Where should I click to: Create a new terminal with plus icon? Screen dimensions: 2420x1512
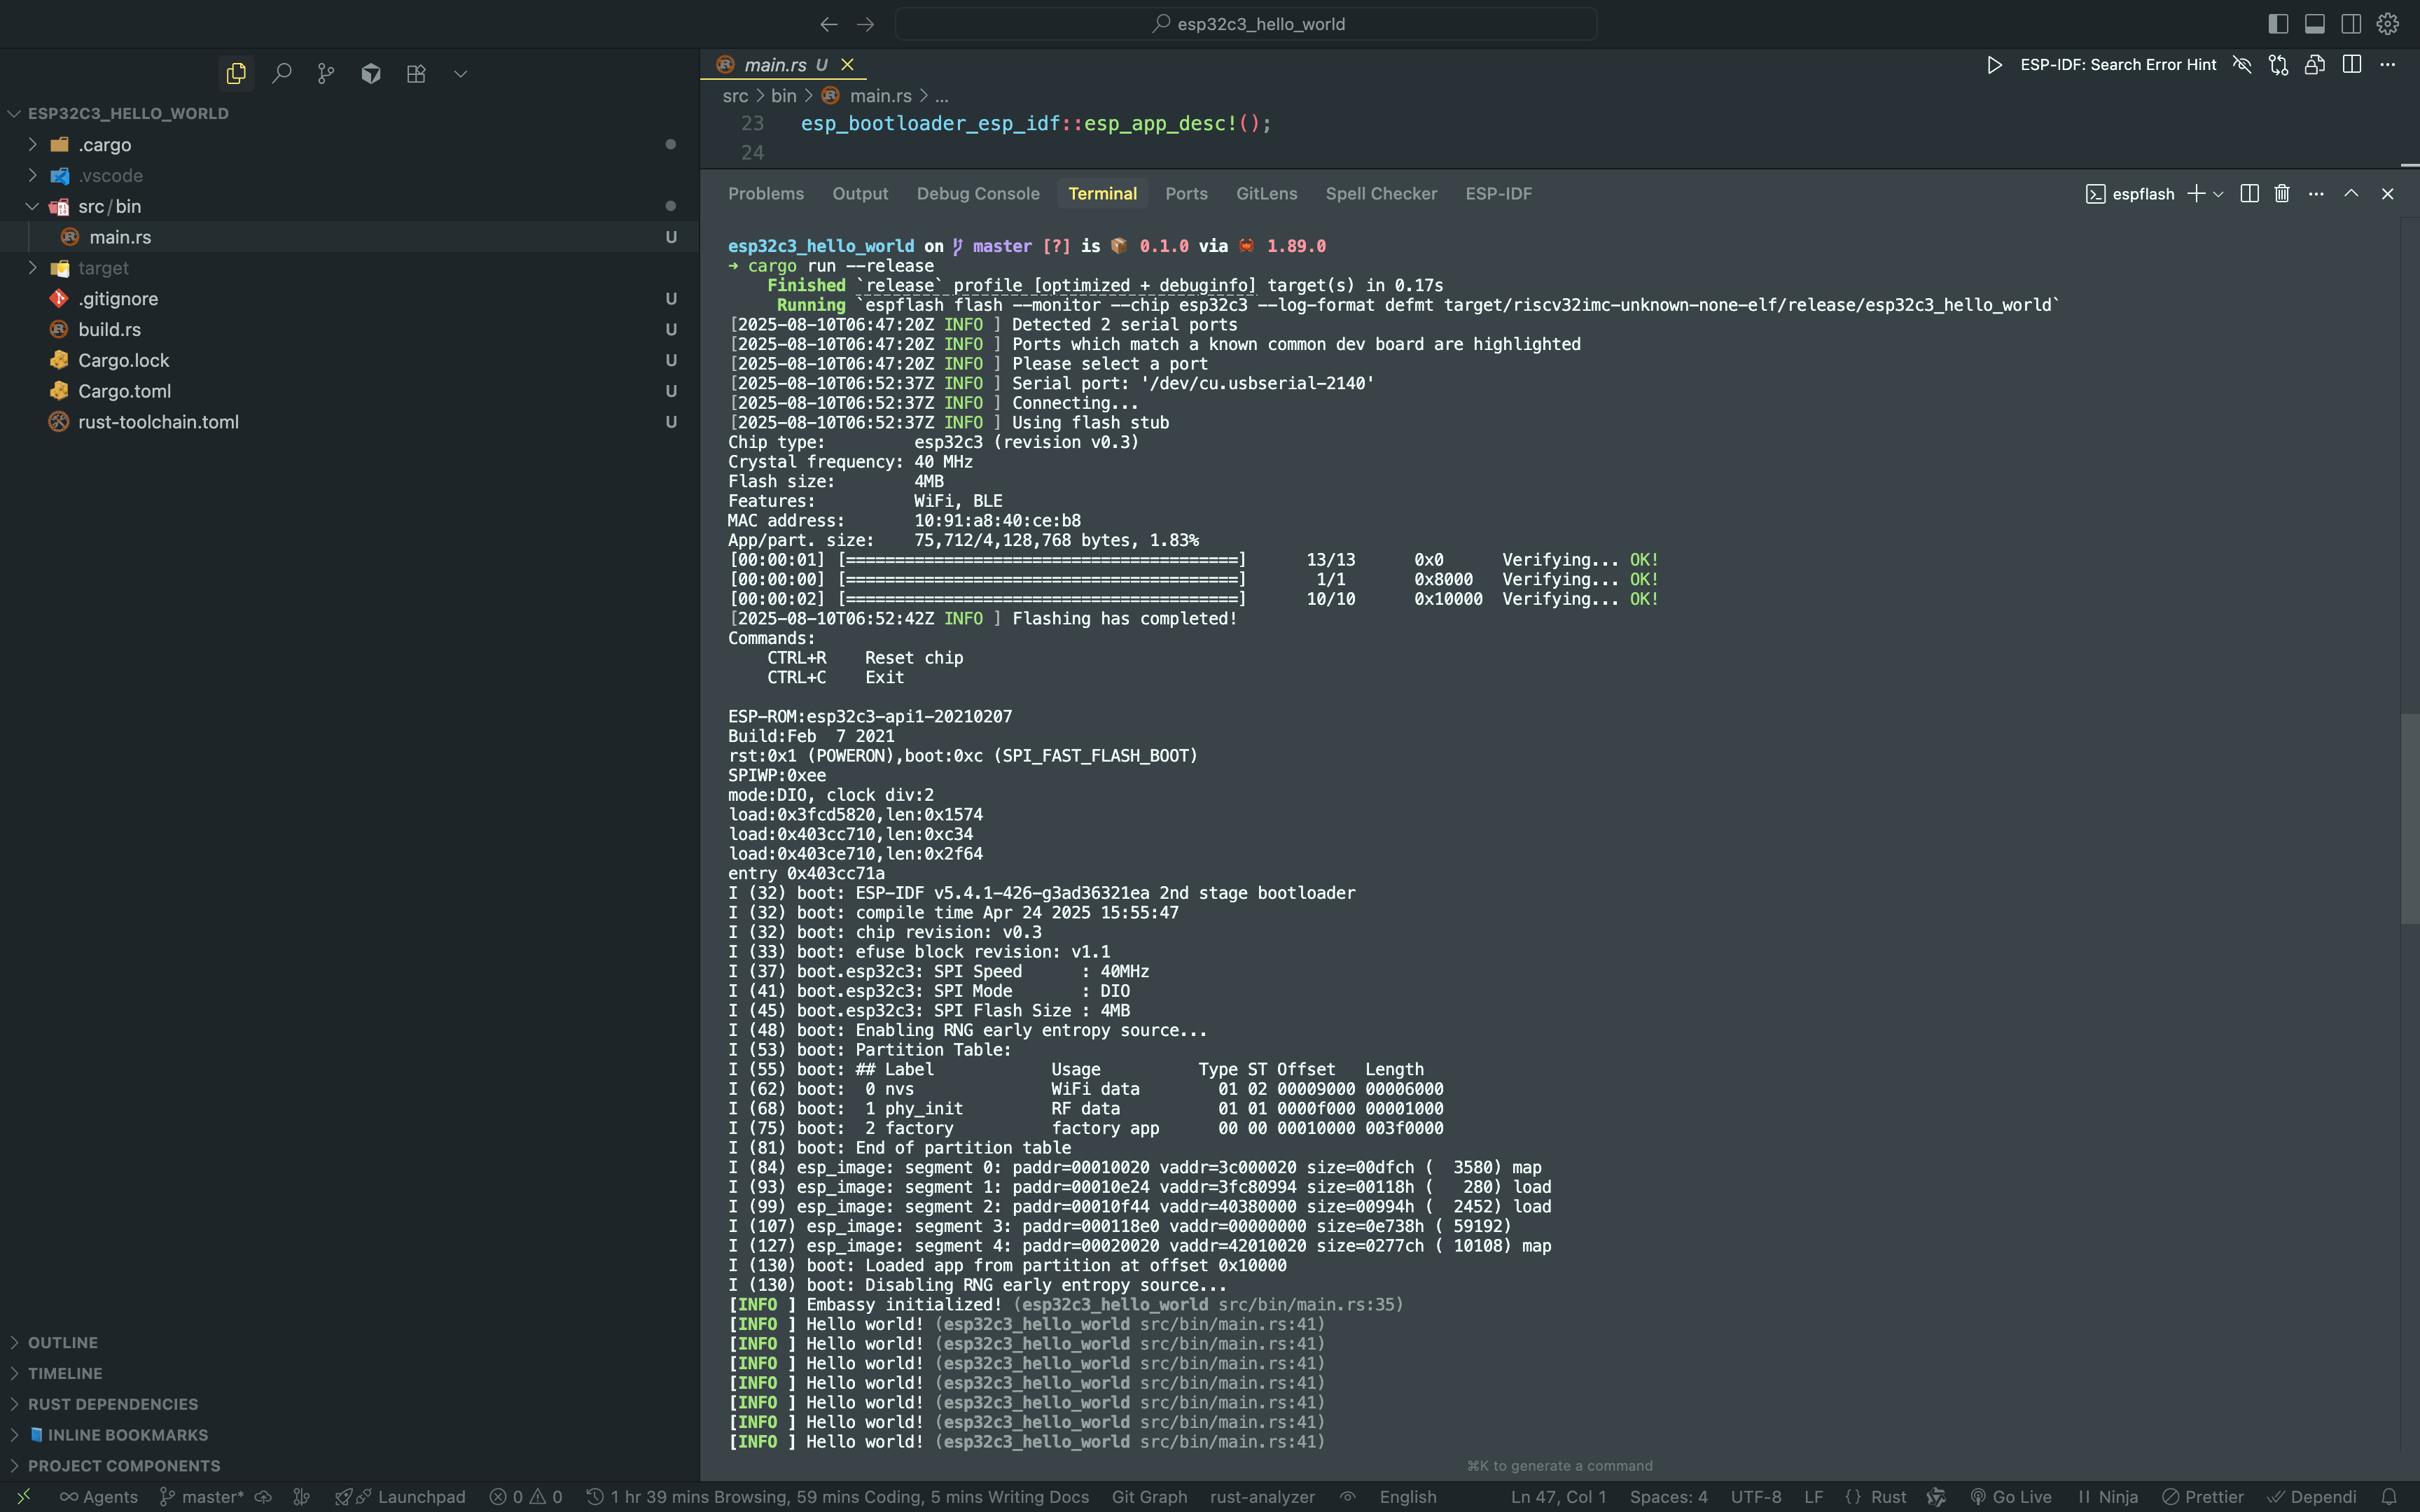[x=2195, y=194]
